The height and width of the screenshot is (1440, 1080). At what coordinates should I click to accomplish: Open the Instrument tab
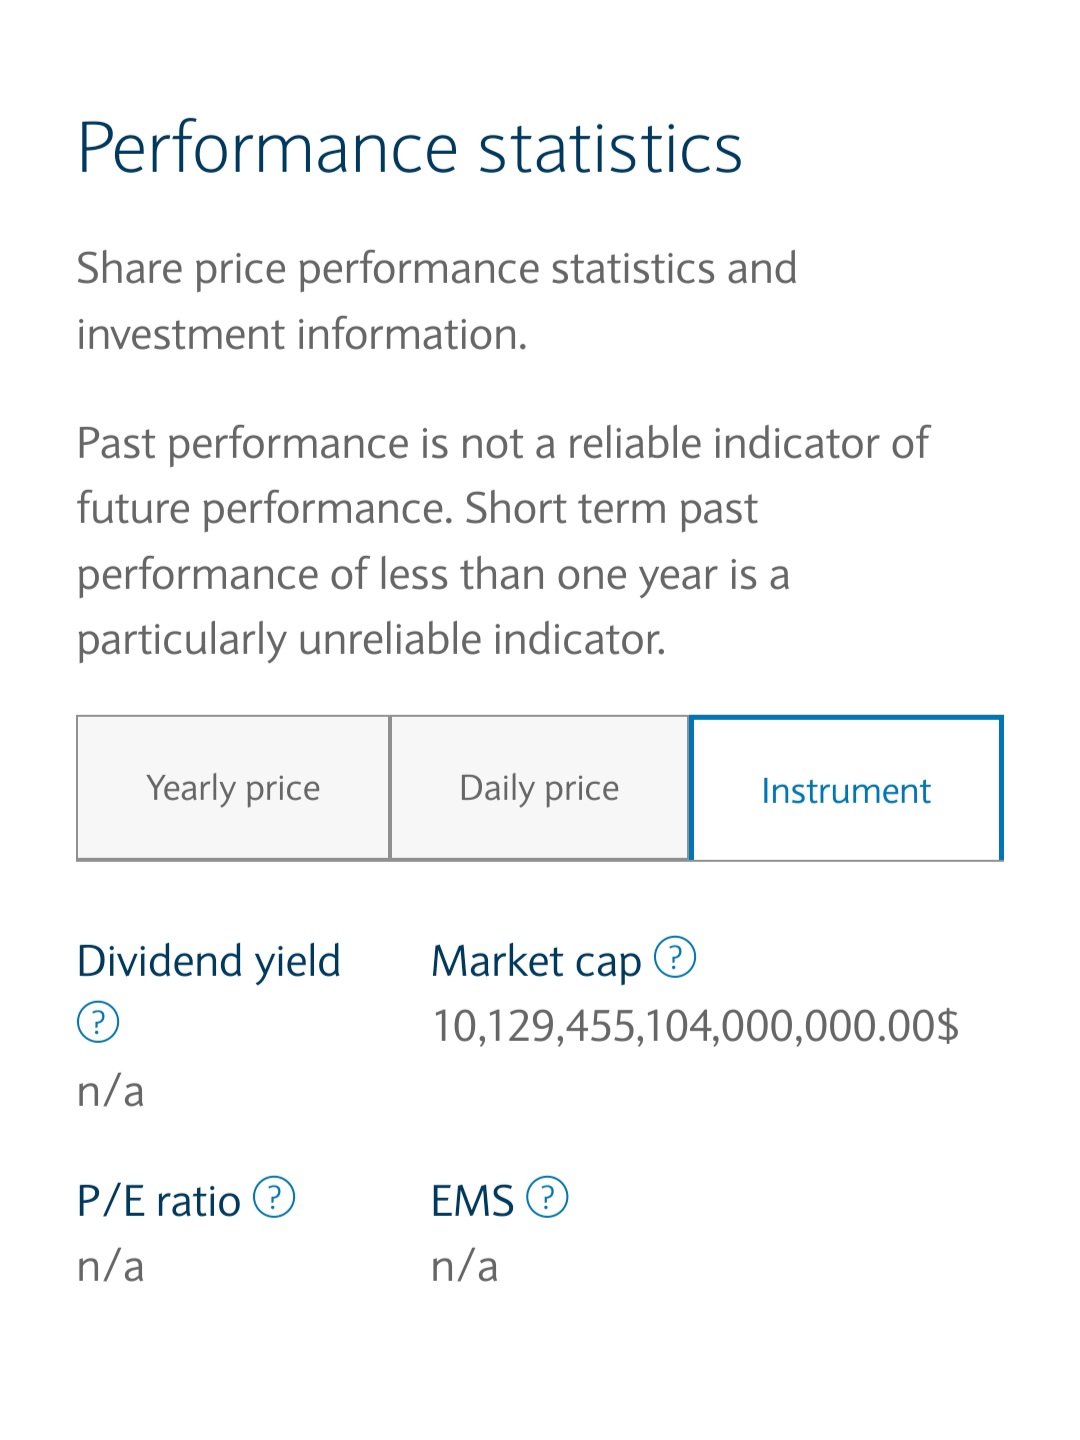(846, 788)
